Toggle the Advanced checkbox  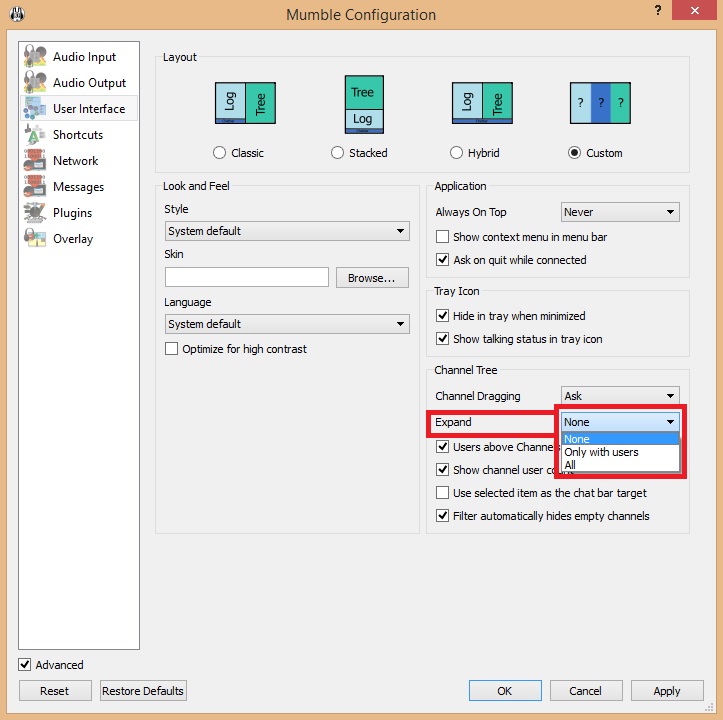[x=25, y=665]
